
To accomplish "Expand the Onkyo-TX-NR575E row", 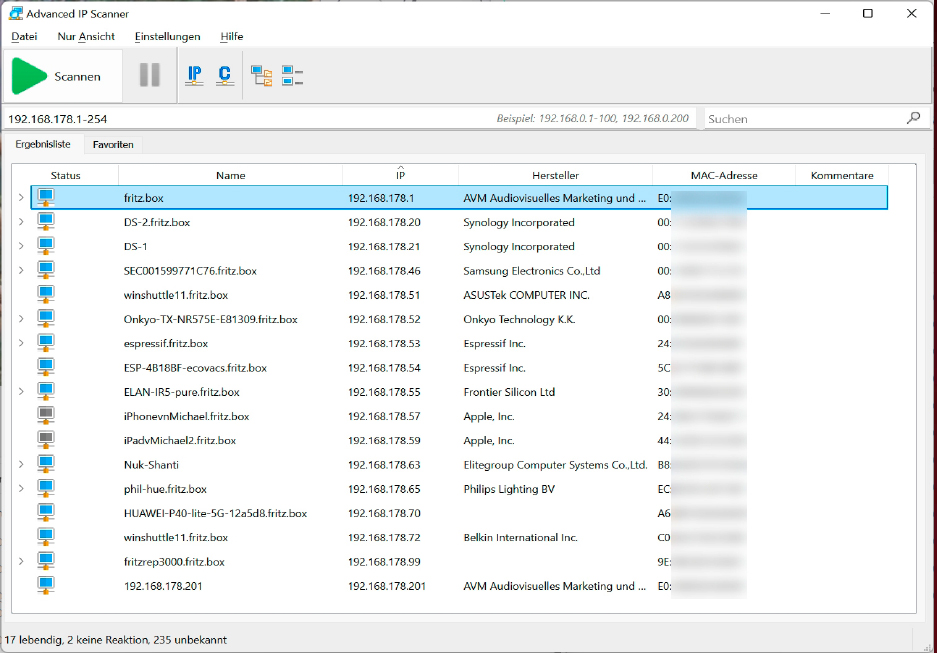I will tap(21, 319).
